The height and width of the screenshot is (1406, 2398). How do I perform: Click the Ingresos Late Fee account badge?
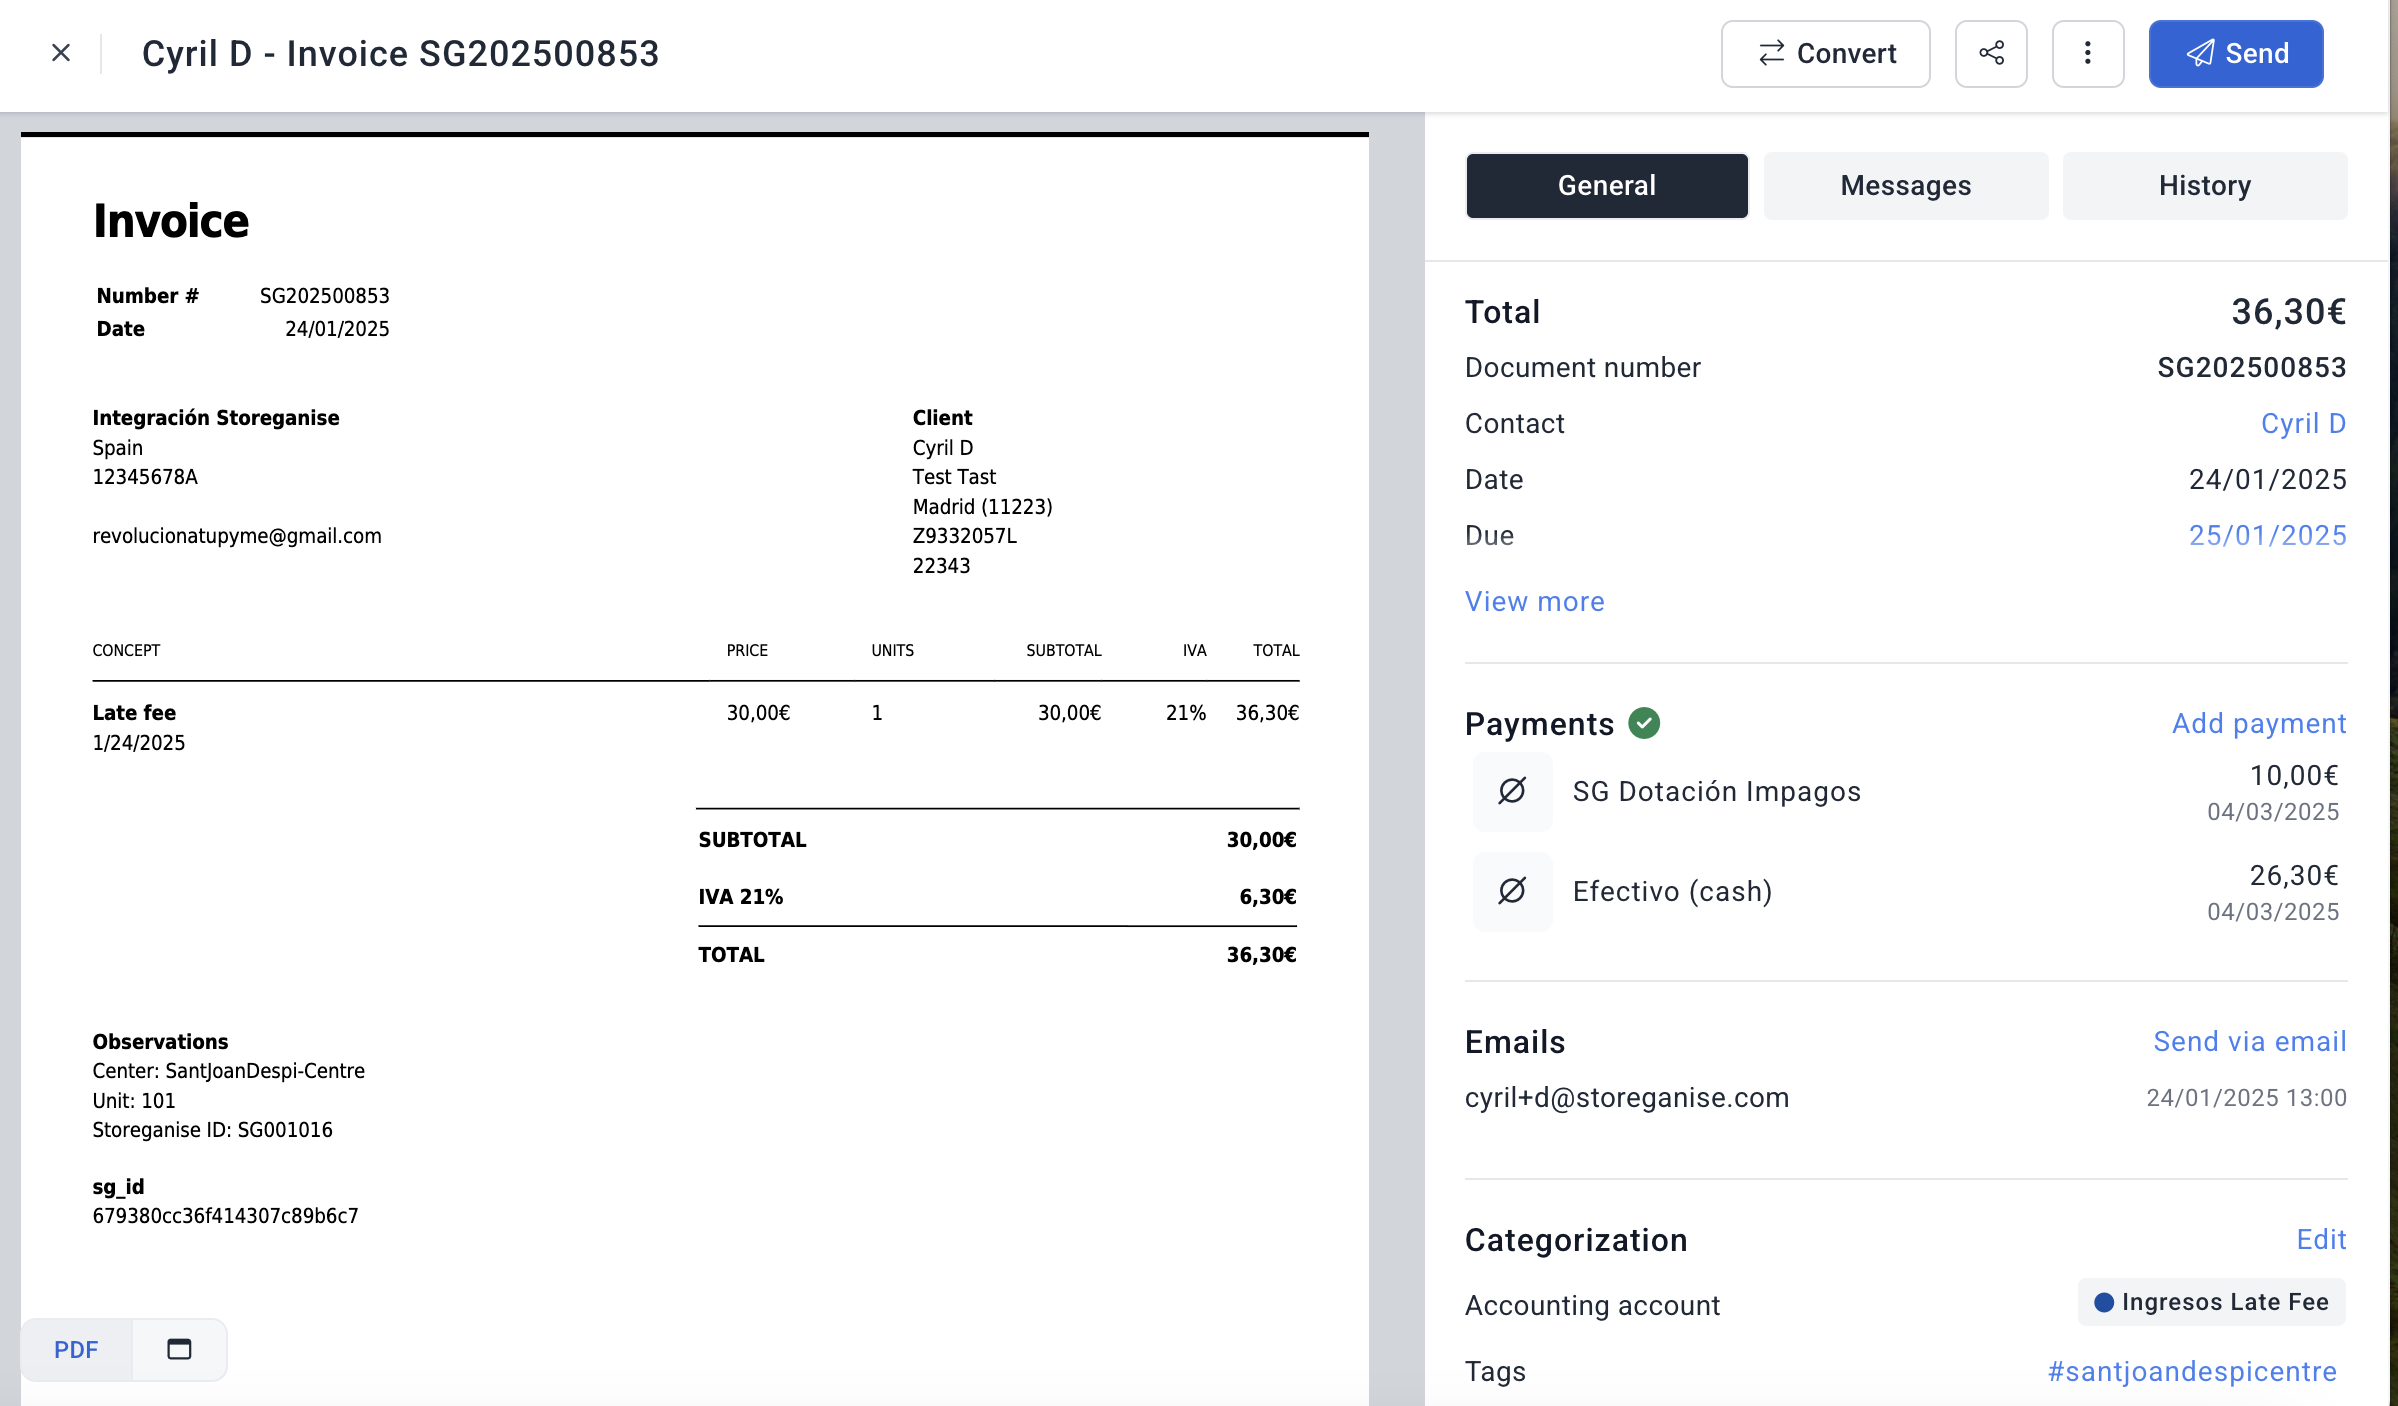2211,1302
